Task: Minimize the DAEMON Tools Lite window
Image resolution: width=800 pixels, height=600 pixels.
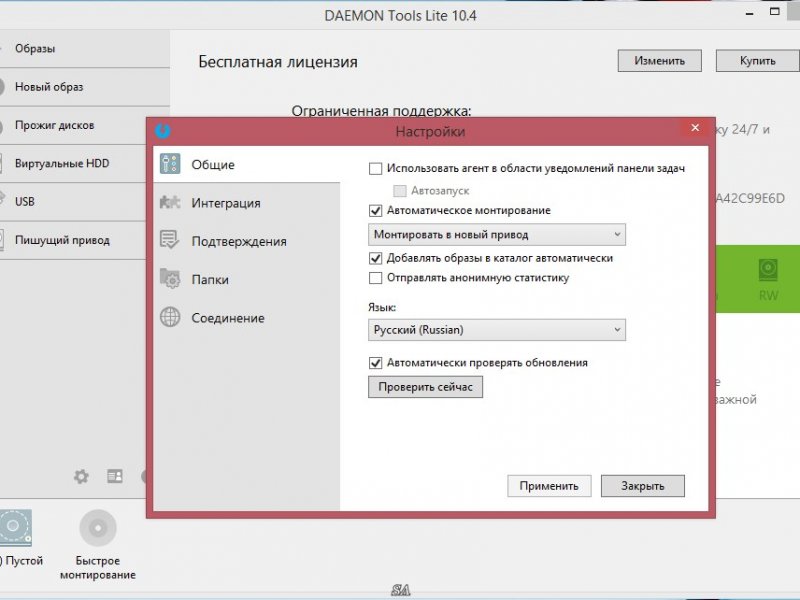Action: coord(749,14)
